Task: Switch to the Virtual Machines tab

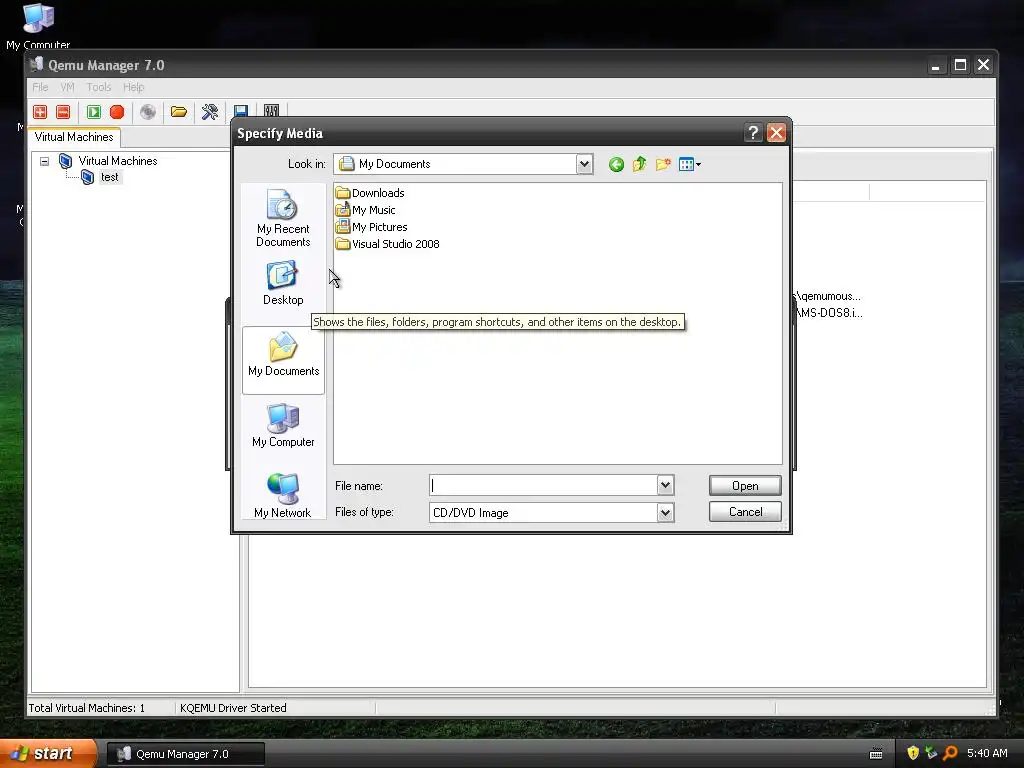Action: (74, 137)
